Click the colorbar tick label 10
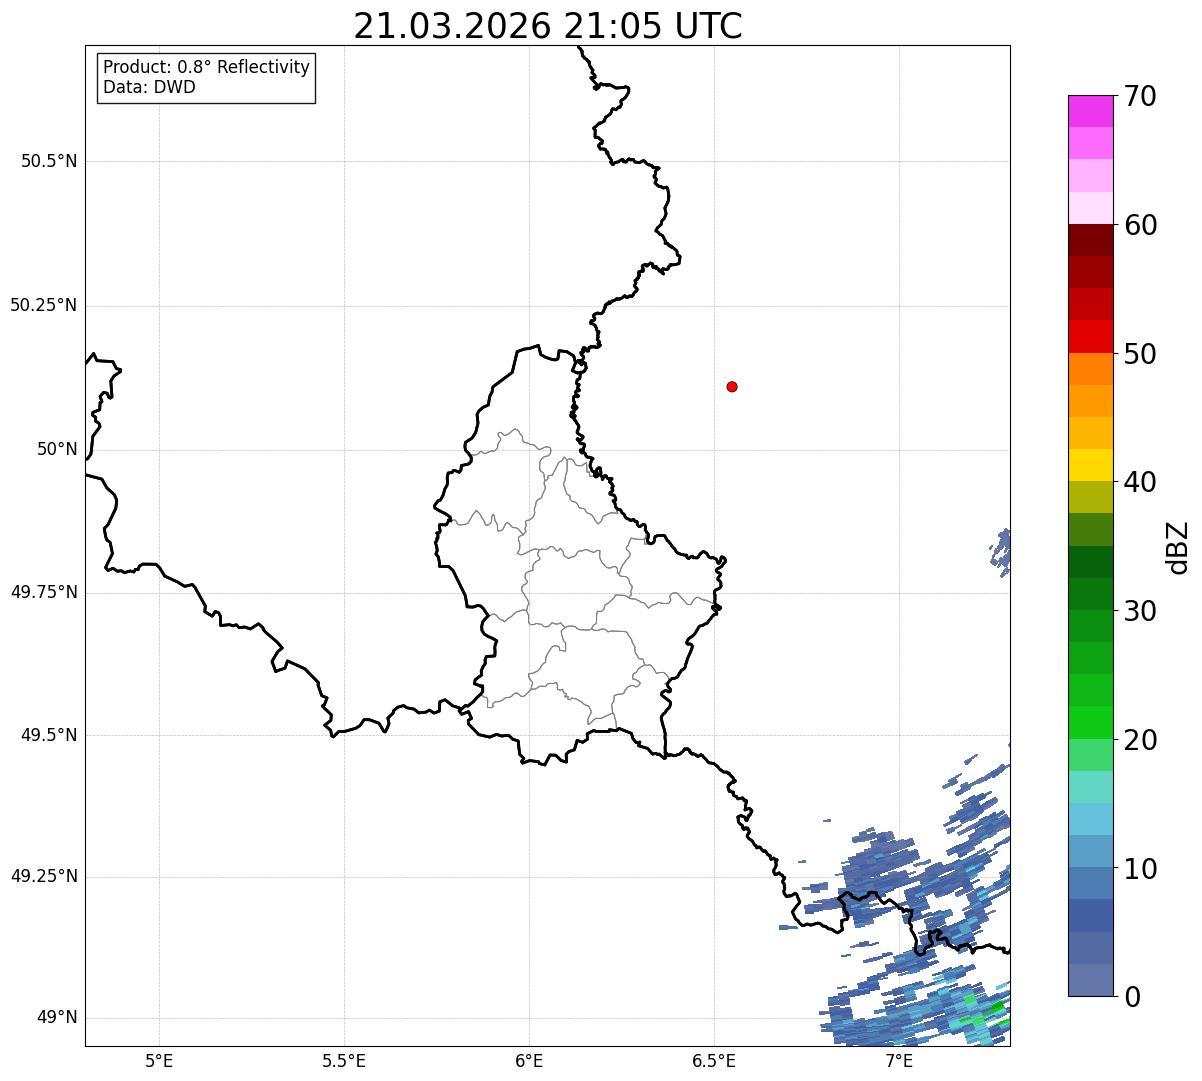Viewport: 1202px width, 1081px height. (x=1140, y=869)
